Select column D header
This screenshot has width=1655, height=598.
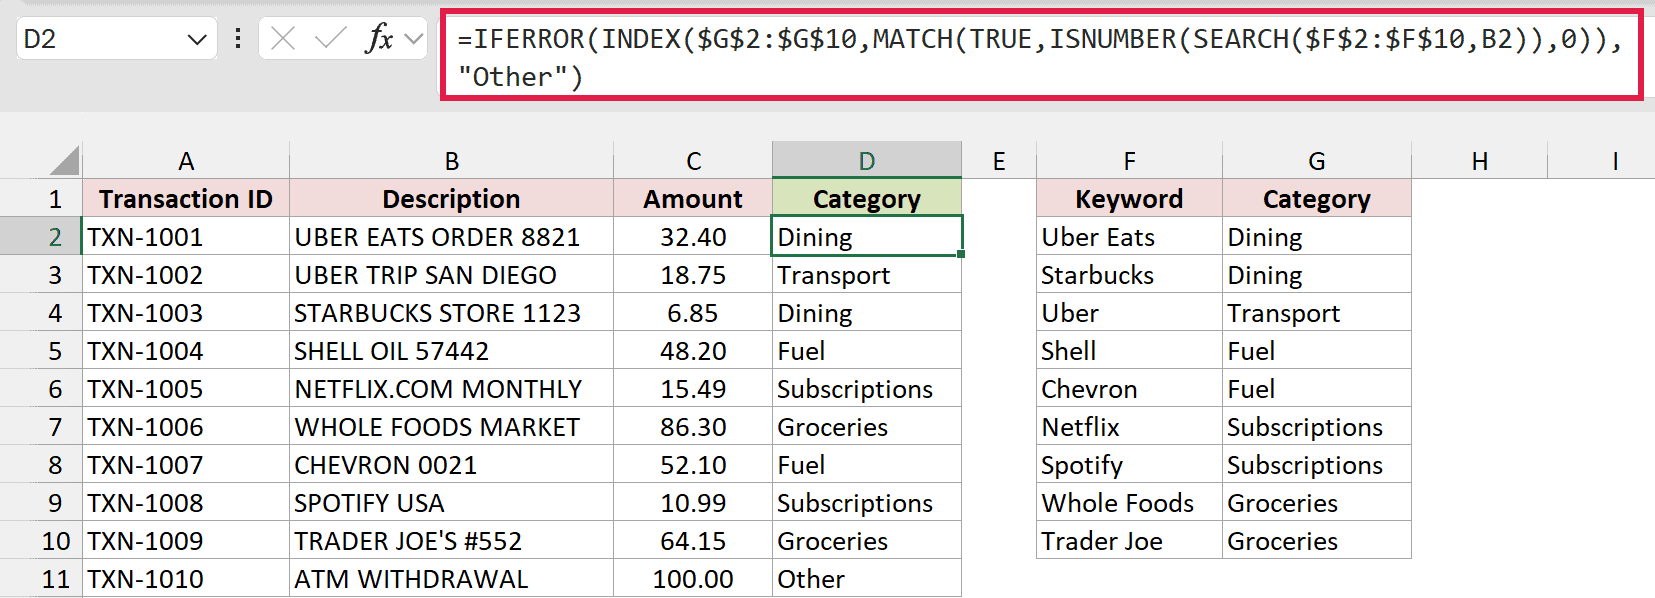[x=867, y=161]
